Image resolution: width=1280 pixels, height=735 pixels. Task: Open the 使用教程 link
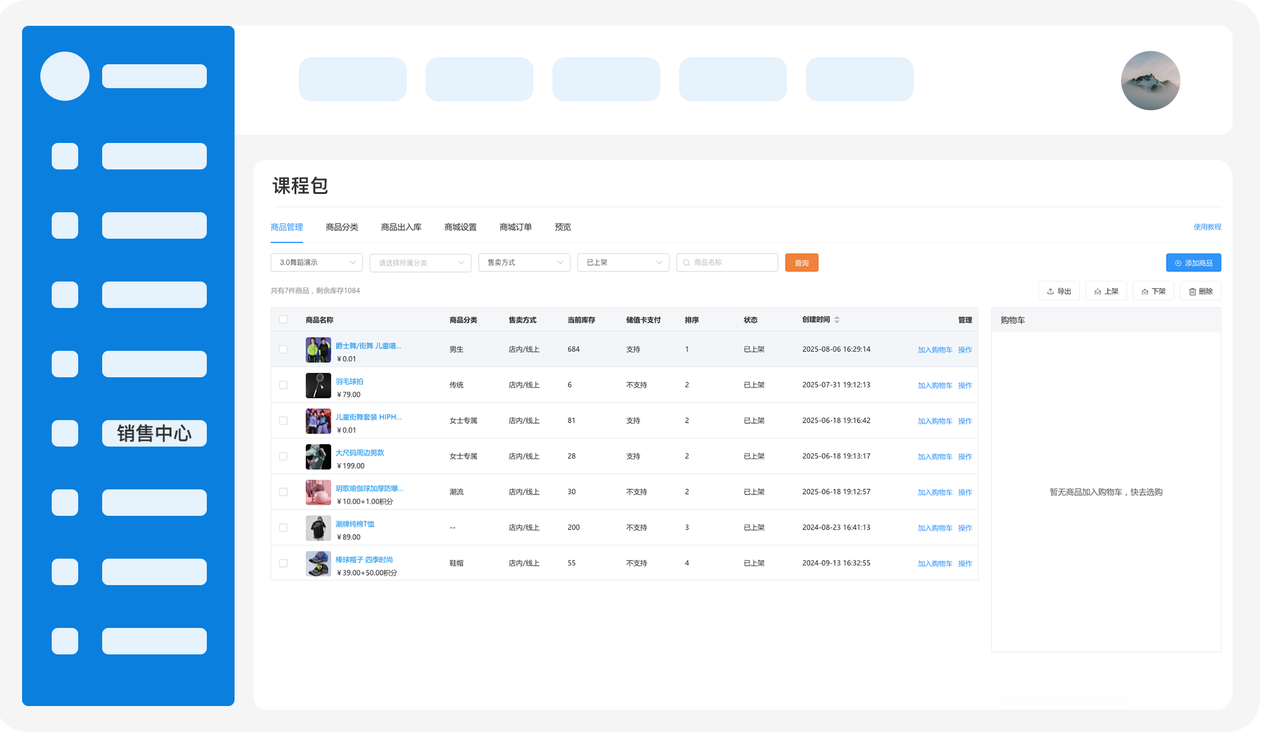click(x=1207, y=227)
